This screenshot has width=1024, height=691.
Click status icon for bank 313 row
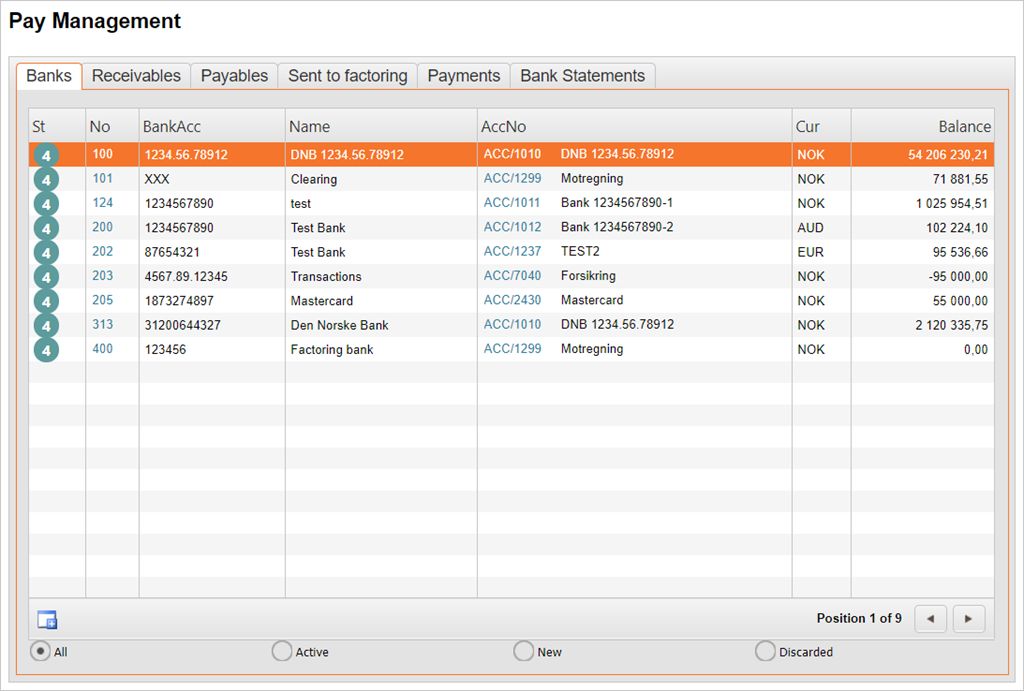(46, 326)
